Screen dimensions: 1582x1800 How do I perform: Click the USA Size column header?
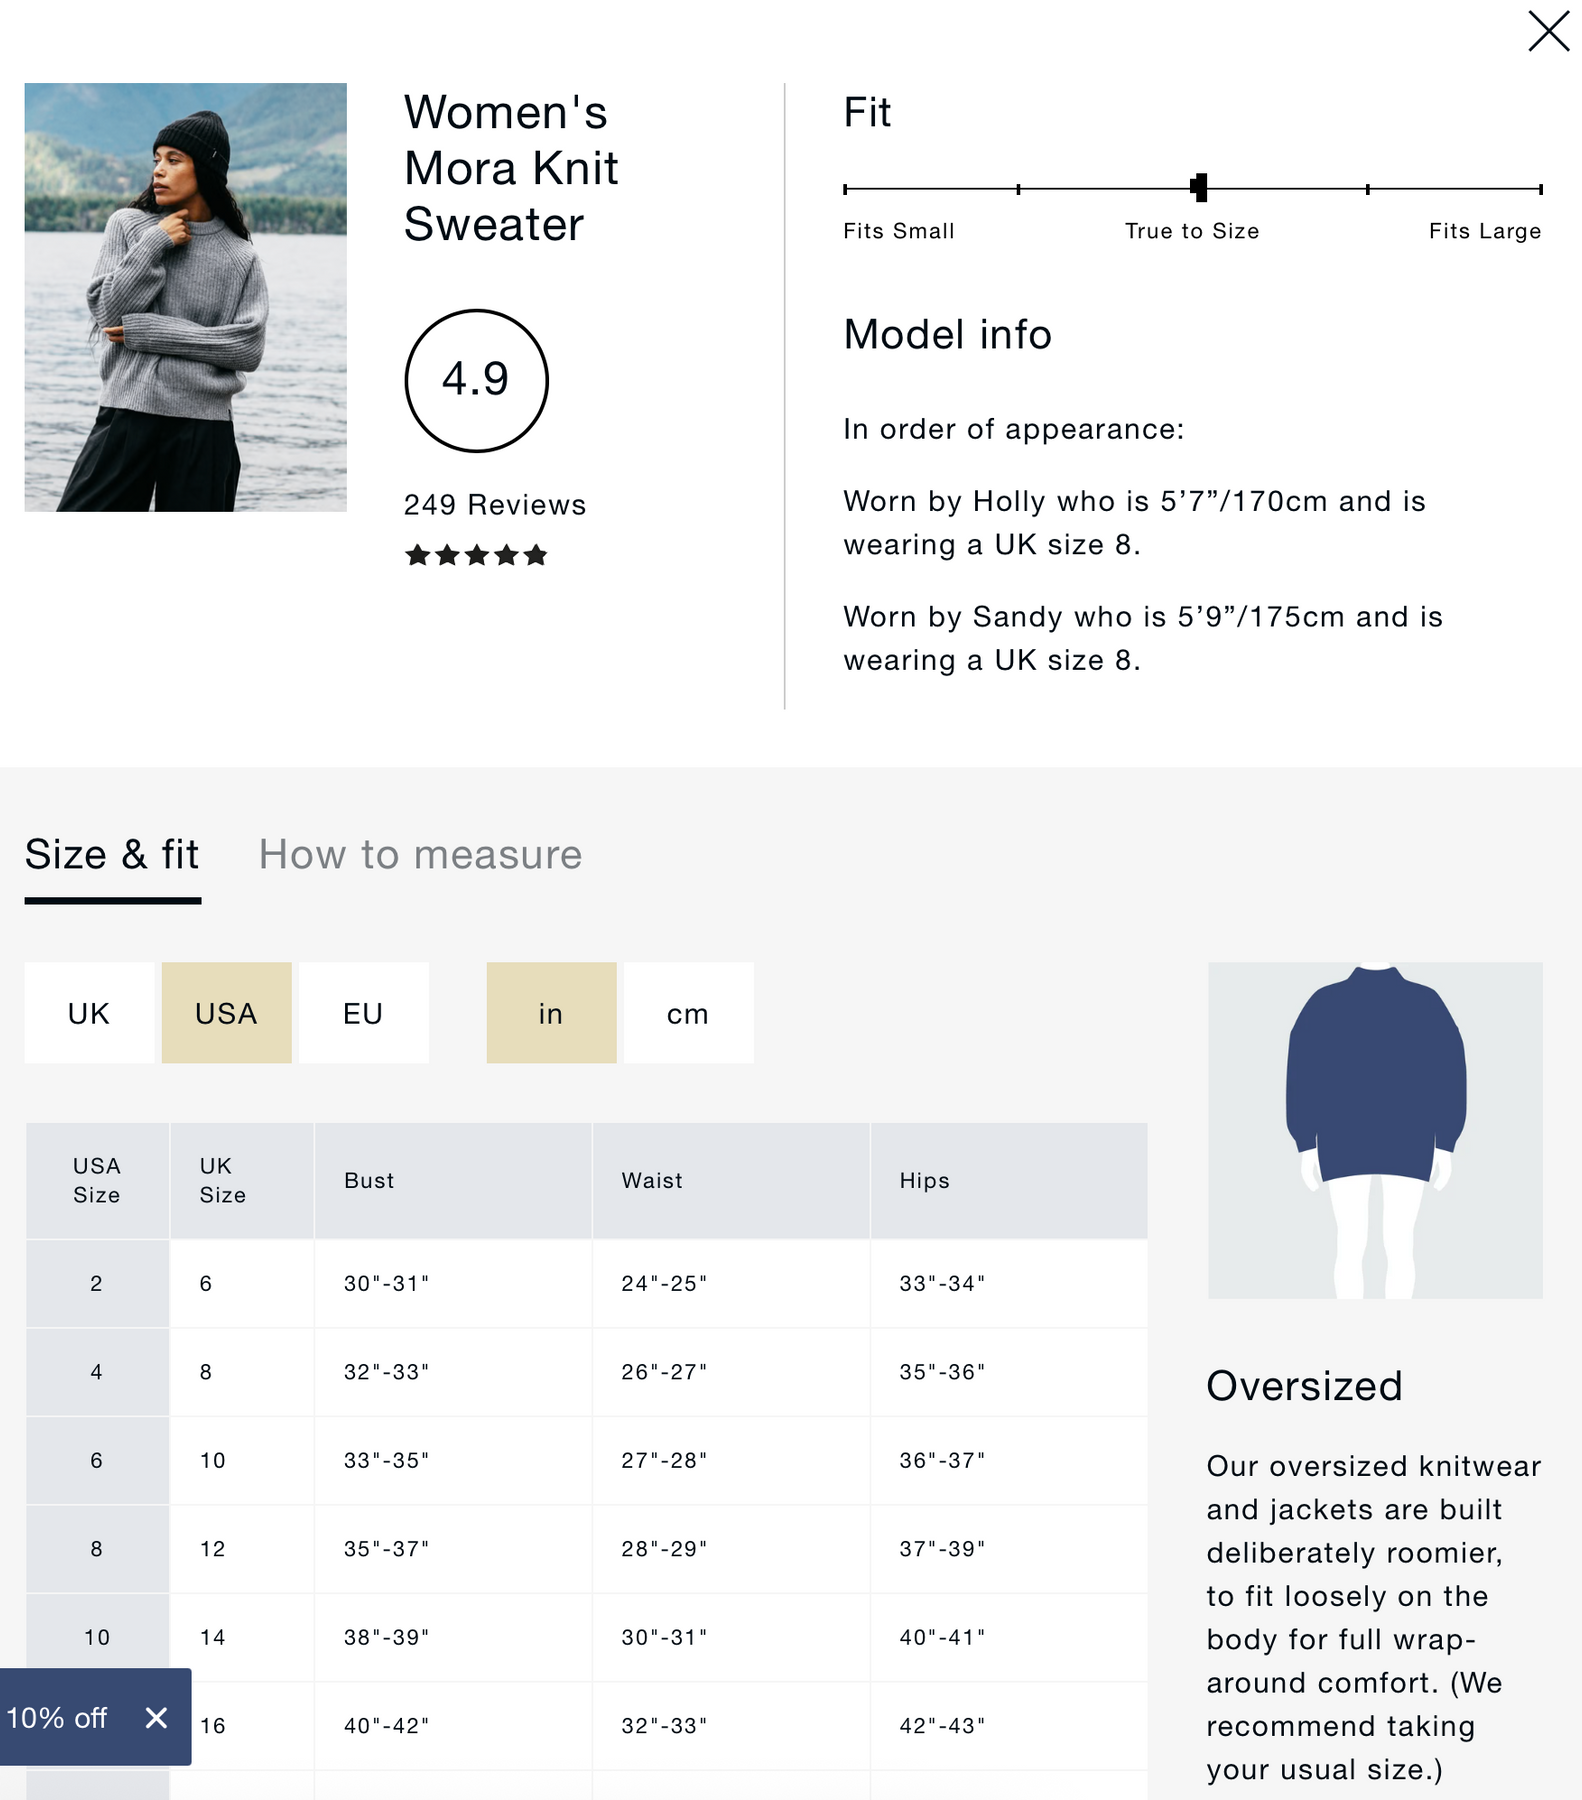pos(97,1180)
